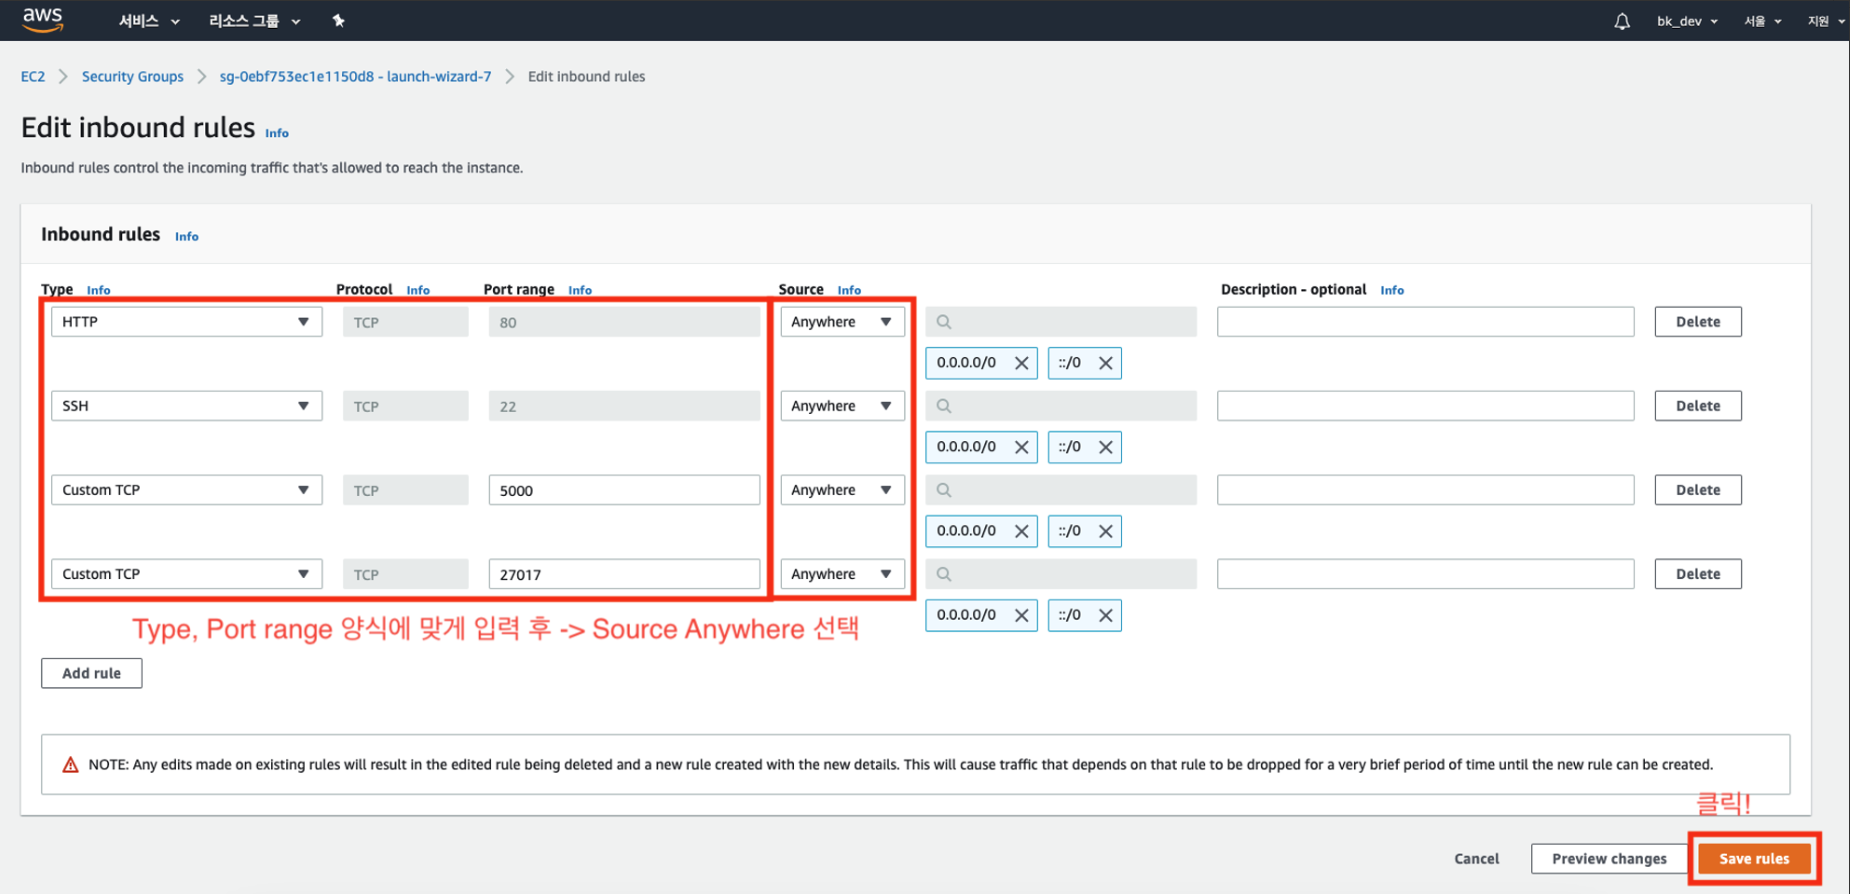Image resolution: width=1850 pixels, height=894 pixels.
Task: Click Info link beside Type column
Action: 98,290
